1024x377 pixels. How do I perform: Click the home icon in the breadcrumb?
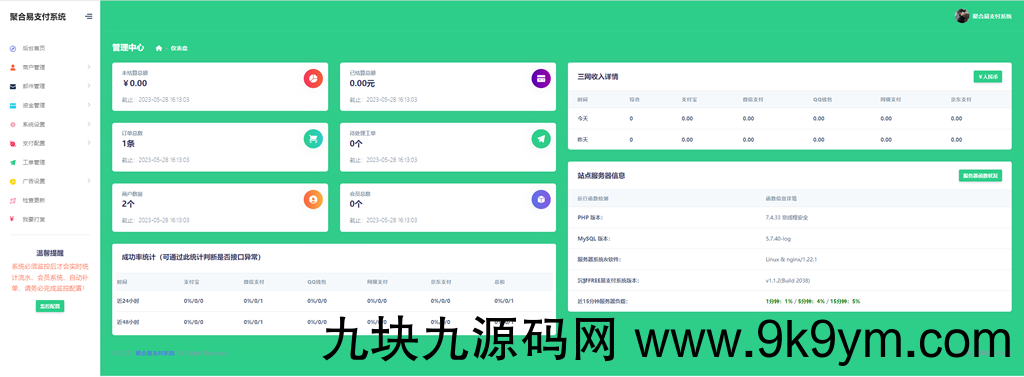click(x=159, y=48)
